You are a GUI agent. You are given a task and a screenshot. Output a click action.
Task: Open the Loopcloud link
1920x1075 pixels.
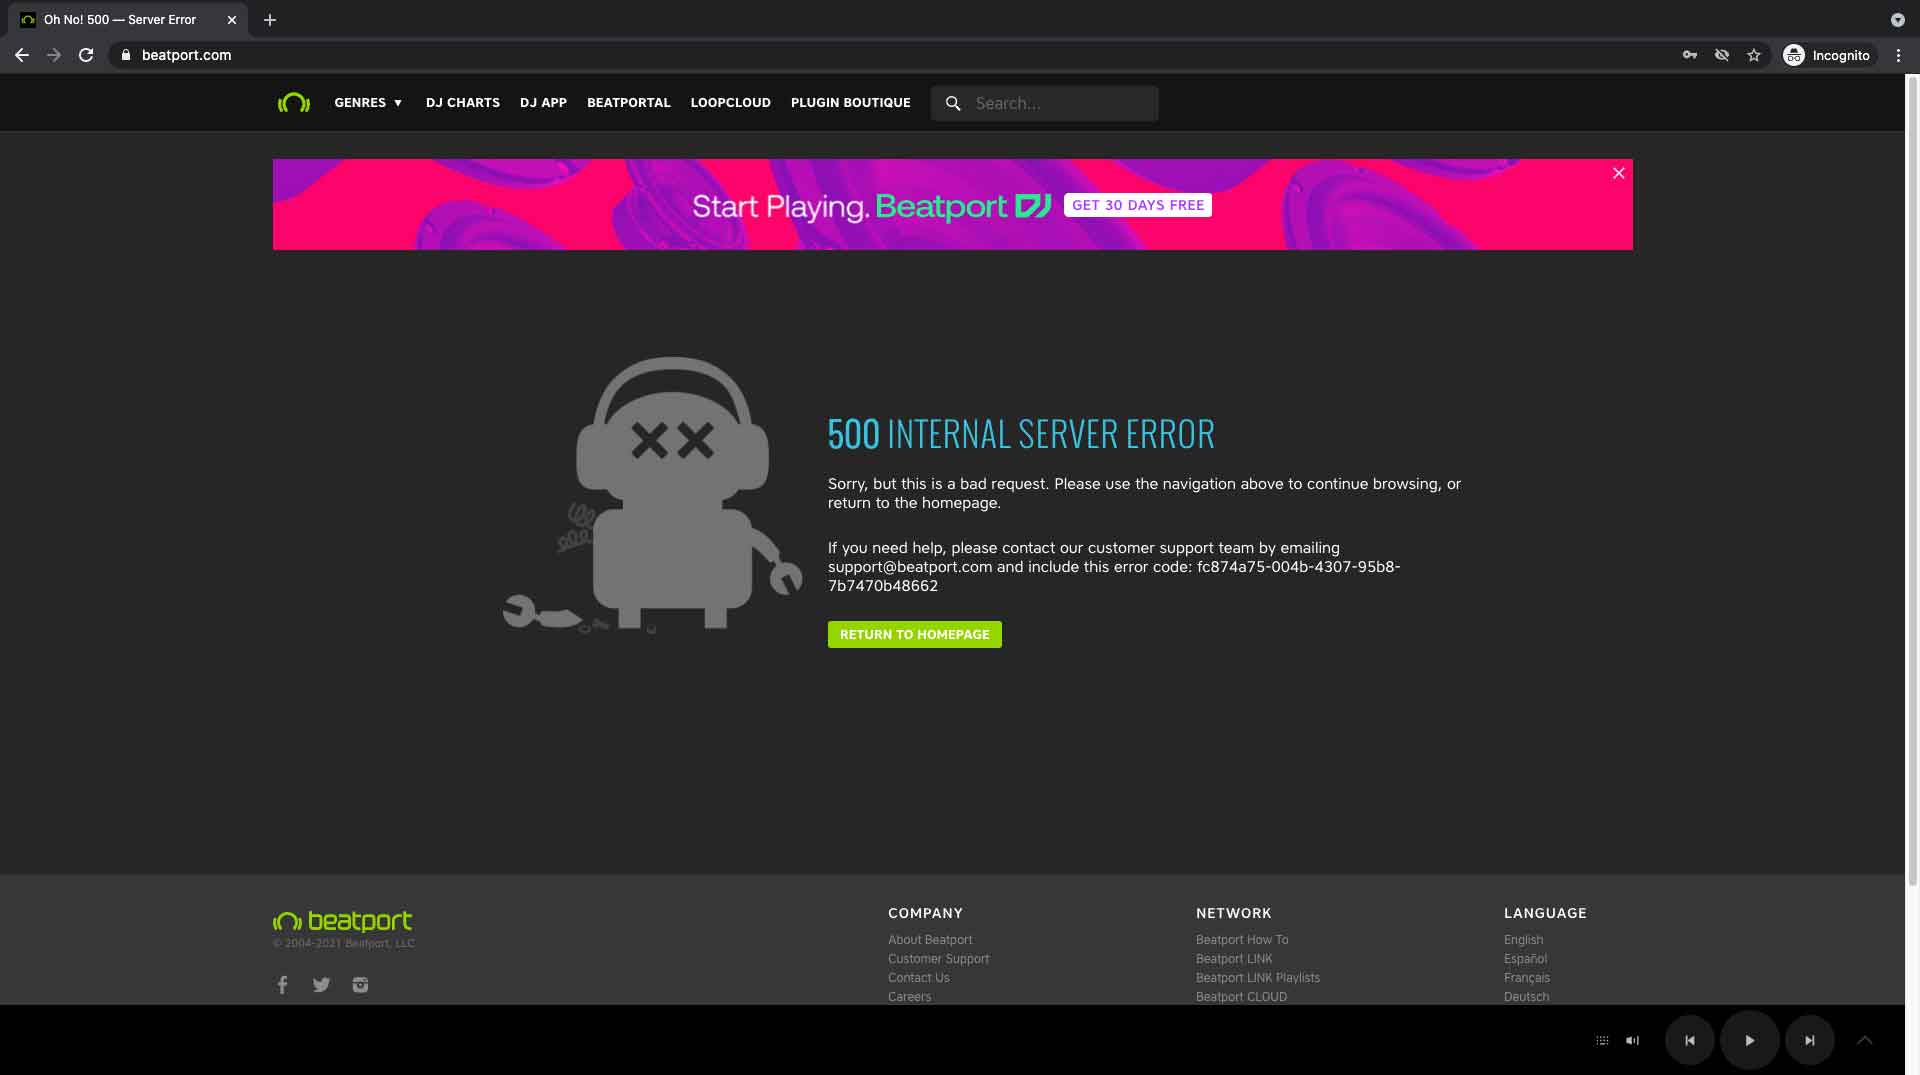pos(731,103)
